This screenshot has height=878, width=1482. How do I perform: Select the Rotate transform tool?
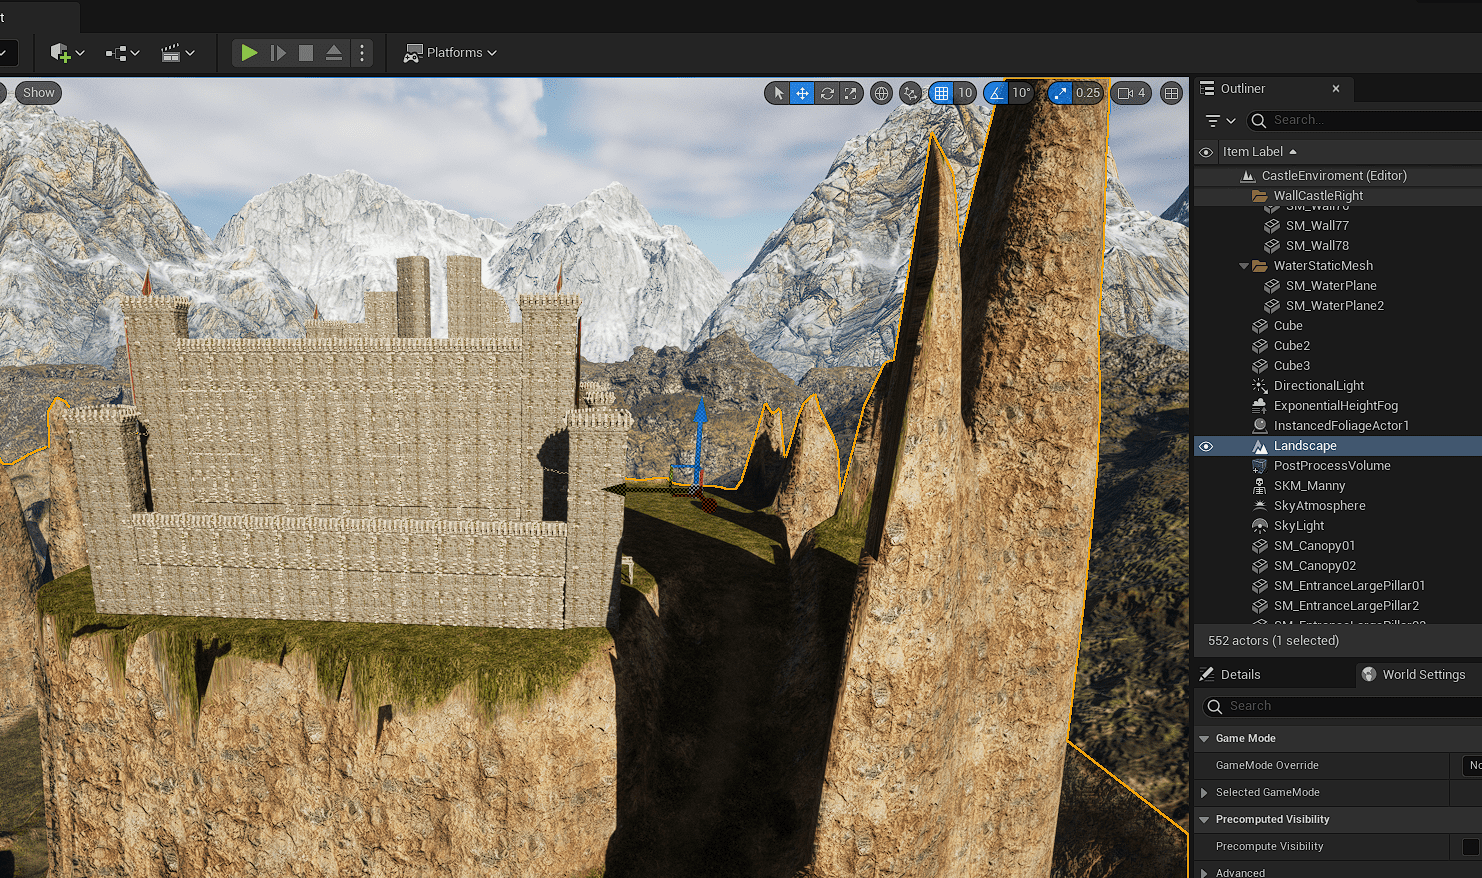tap(827, 93)
